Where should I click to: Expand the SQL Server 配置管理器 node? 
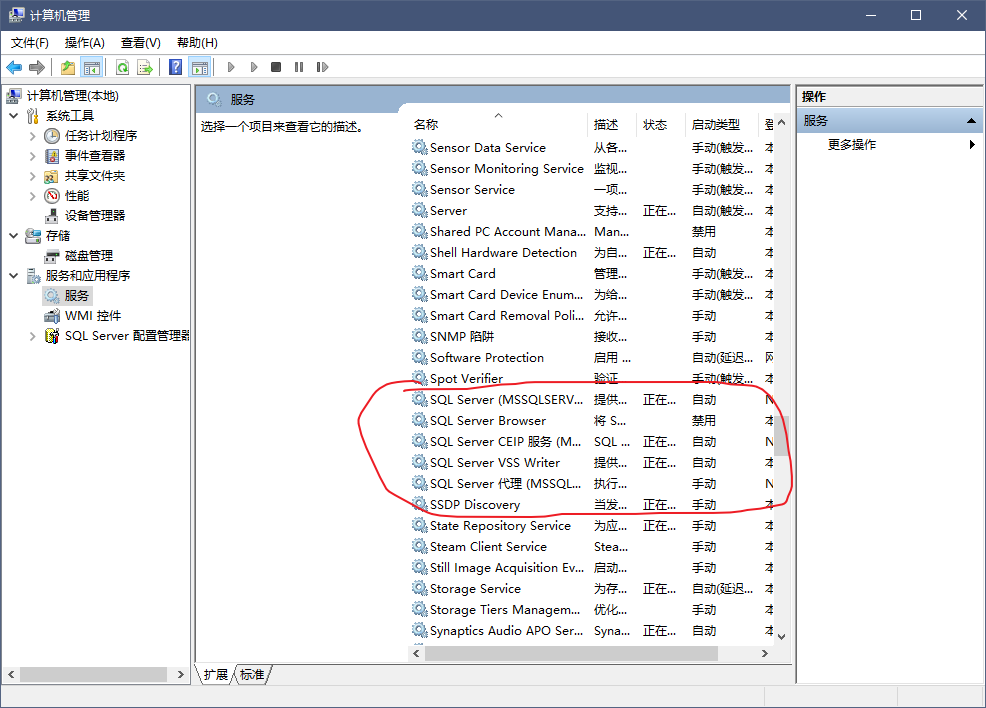click(33, 336)
